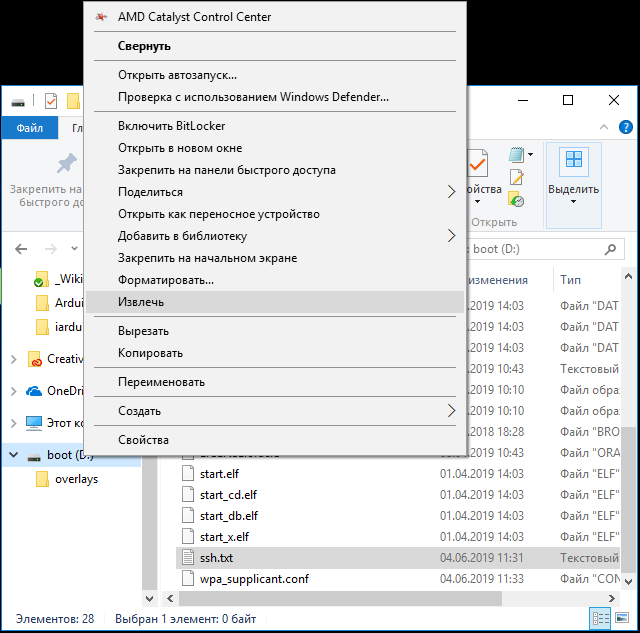
Task: Select the bold Свернуть menu item
Action: 275,46
